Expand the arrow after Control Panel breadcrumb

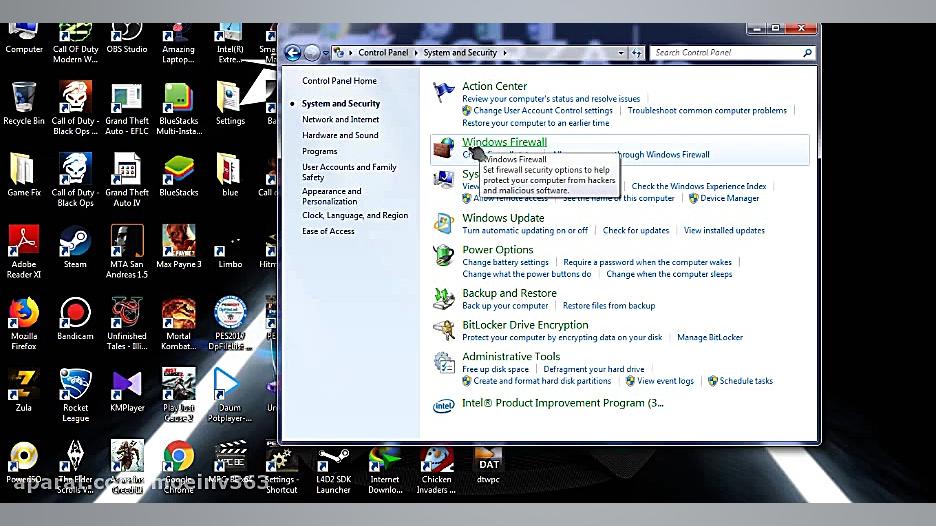click(x=416, y=53)
